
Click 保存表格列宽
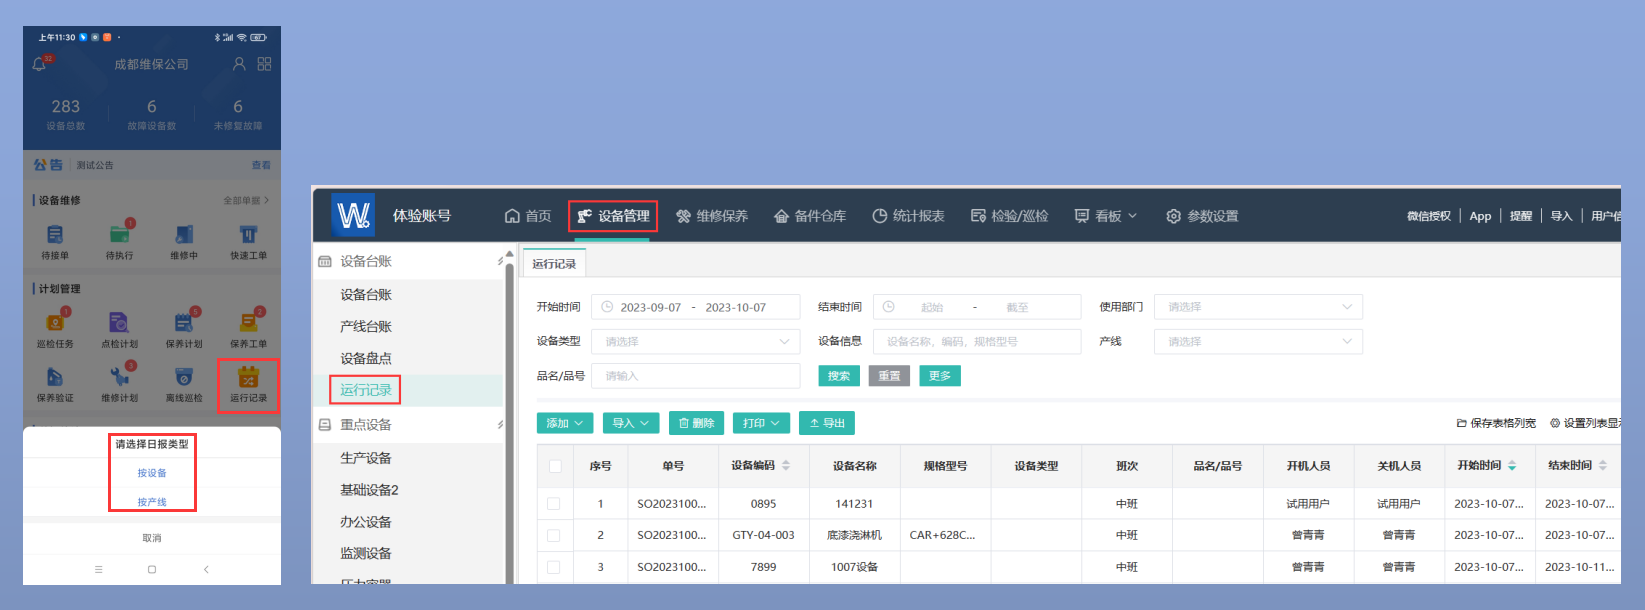coord(1496,423)
